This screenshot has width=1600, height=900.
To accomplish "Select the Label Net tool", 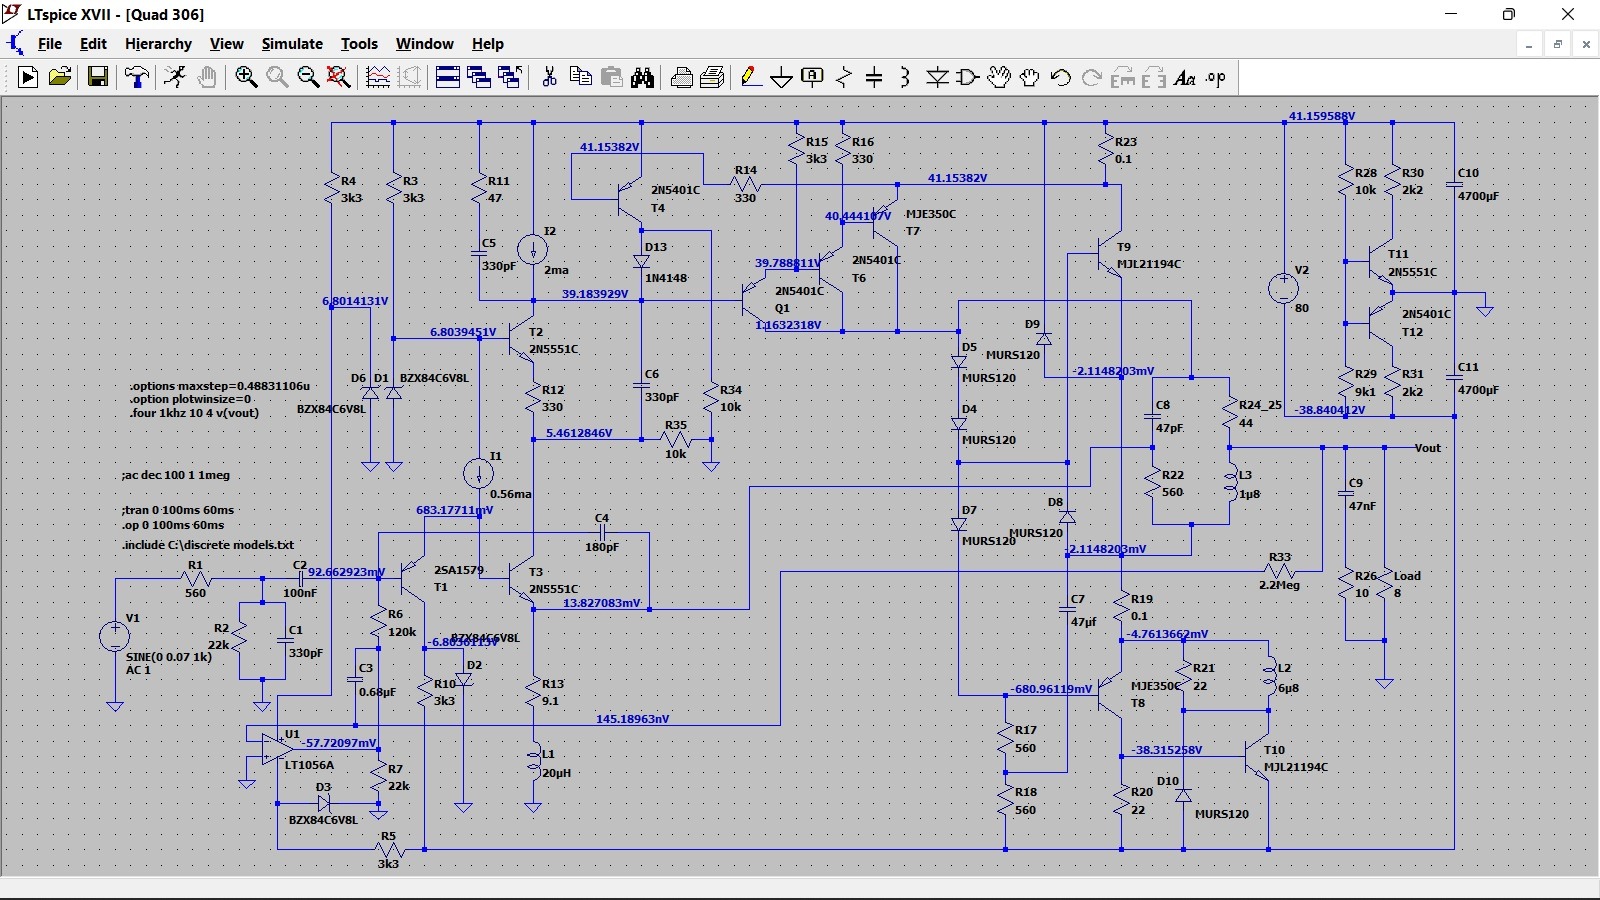I will click(x=813, y=77).
